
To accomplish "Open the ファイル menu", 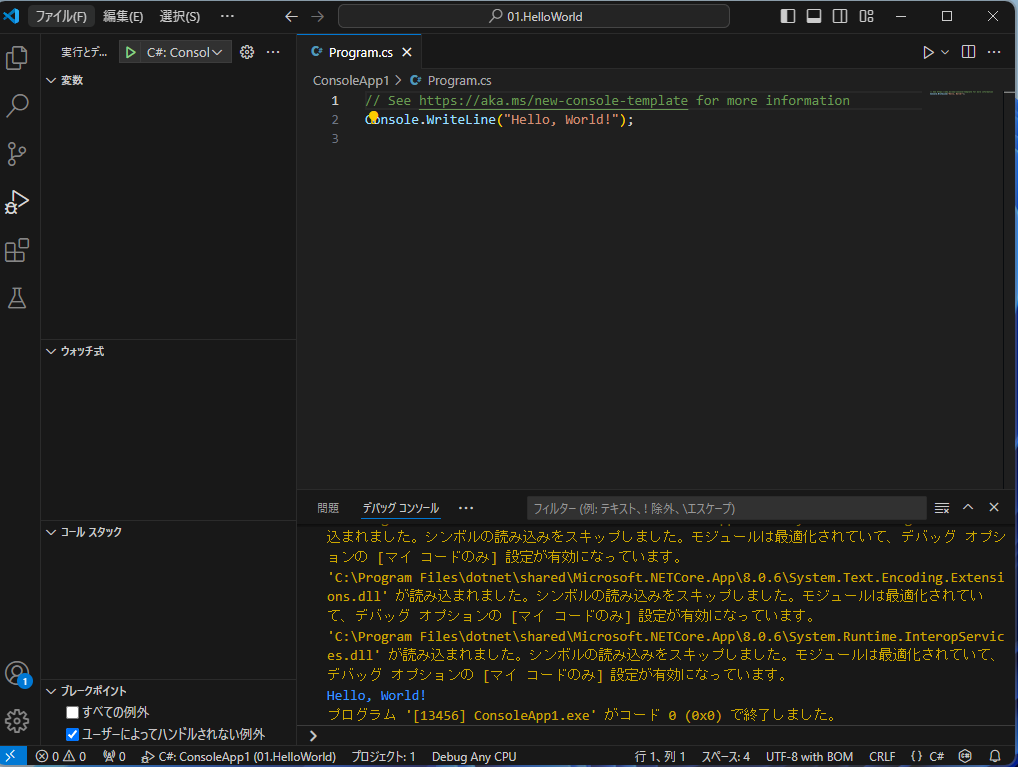I will pyautogui.click(x=62, y=16).
